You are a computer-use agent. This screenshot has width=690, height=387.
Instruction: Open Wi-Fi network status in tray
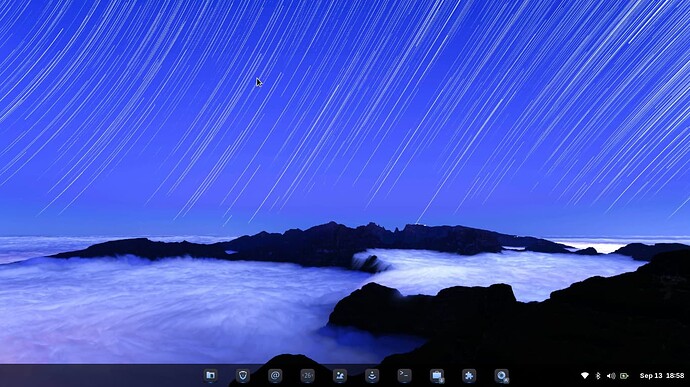(585, 376)
